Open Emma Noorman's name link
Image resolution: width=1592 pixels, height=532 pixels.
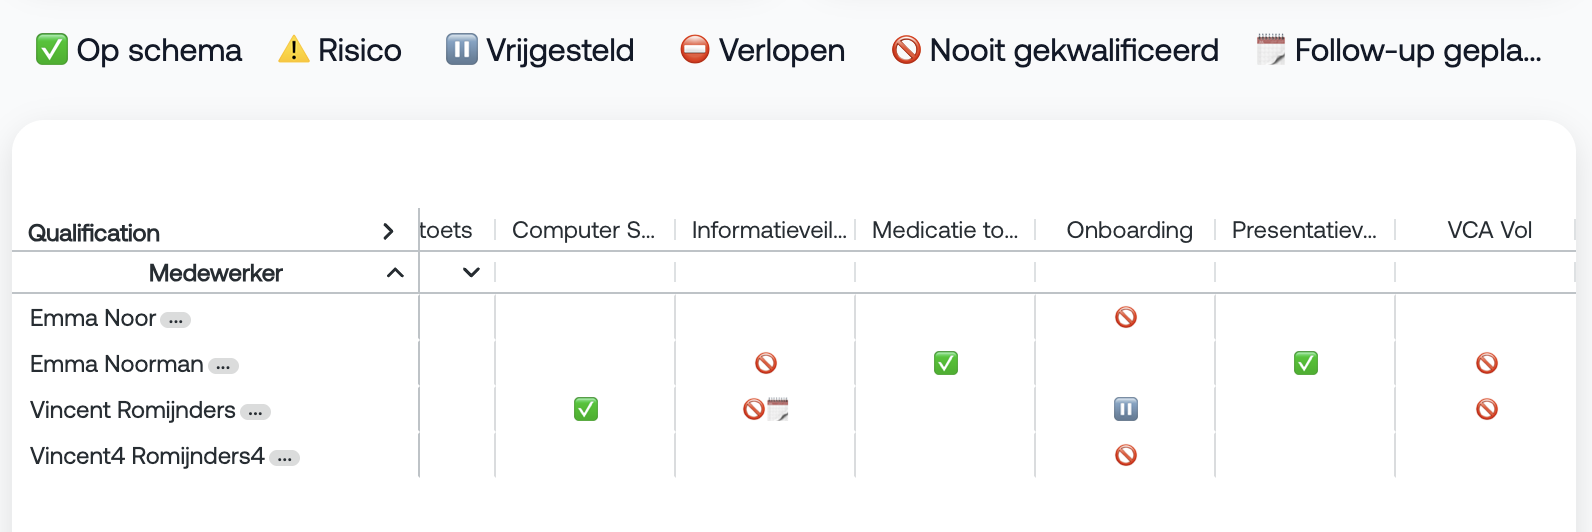click(117, 364)
